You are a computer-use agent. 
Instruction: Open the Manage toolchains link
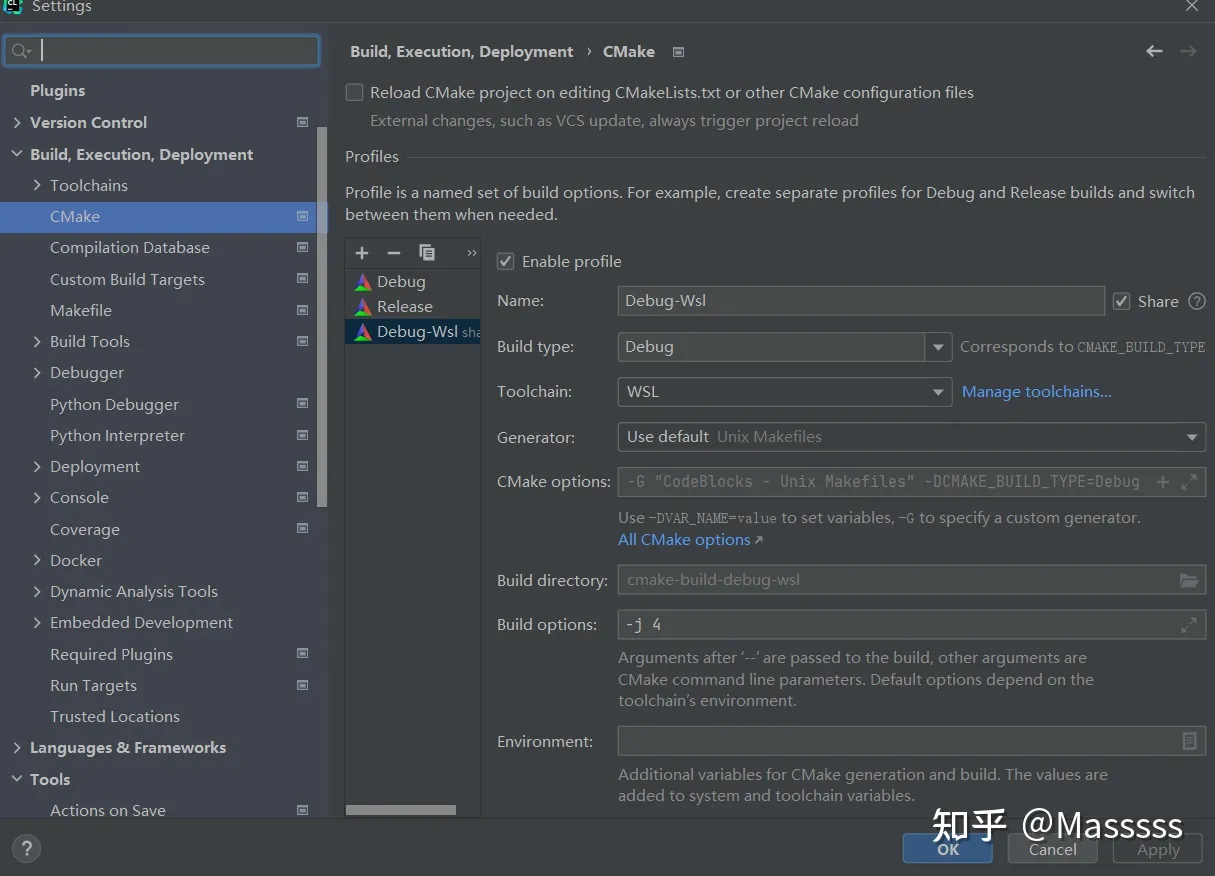(1037, 392)
